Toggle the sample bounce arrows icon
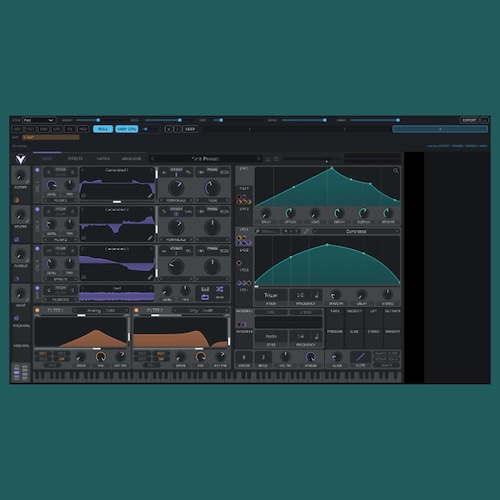The width and height of the screenshot is (500, 500). pyautogui.click(x=219, y=297)
